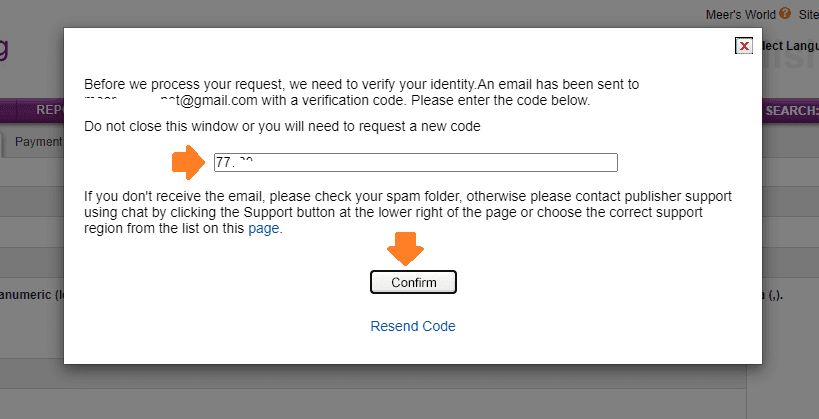The image size is (819, 419).
Task: Click the orange down arrow above Confirm
Action: pos(405,249)
